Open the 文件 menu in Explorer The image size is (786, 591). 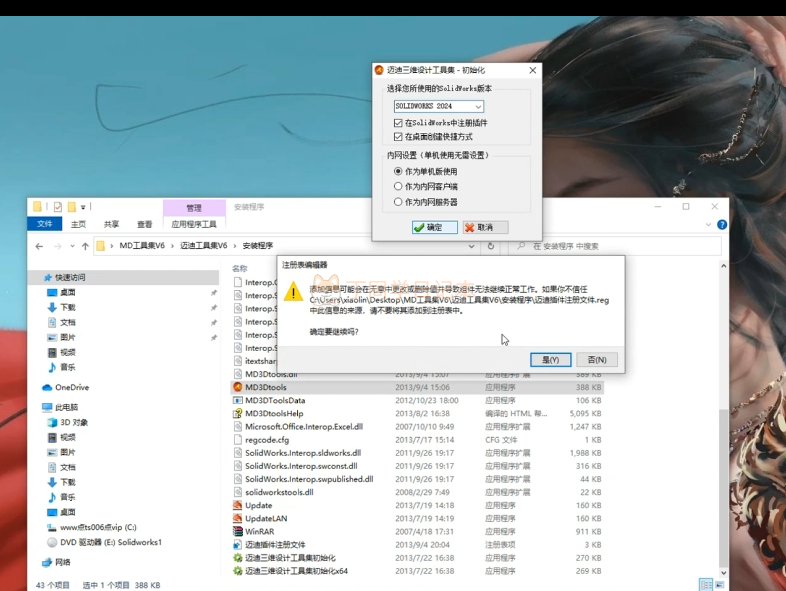(44, 224)
